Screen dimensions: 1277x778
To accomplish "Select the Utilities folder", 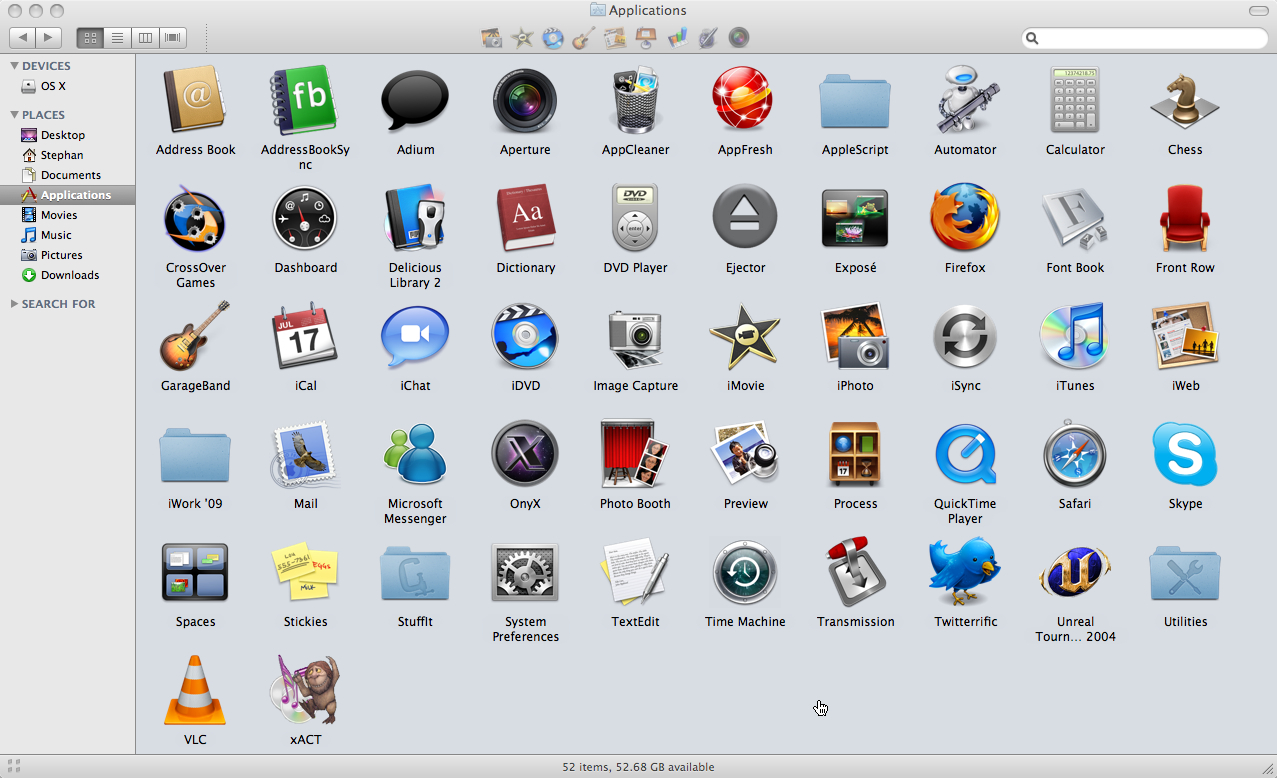I will click(1185, 572).
